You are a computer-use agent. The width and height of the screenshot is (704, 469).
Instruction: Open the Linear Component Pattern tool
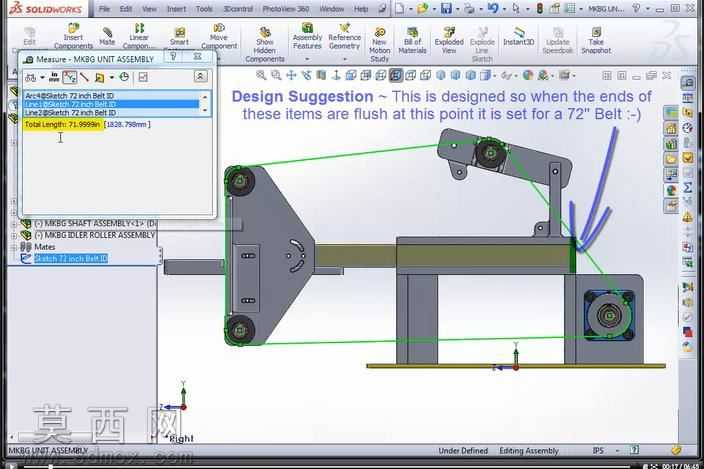click(x=139, y=36)
